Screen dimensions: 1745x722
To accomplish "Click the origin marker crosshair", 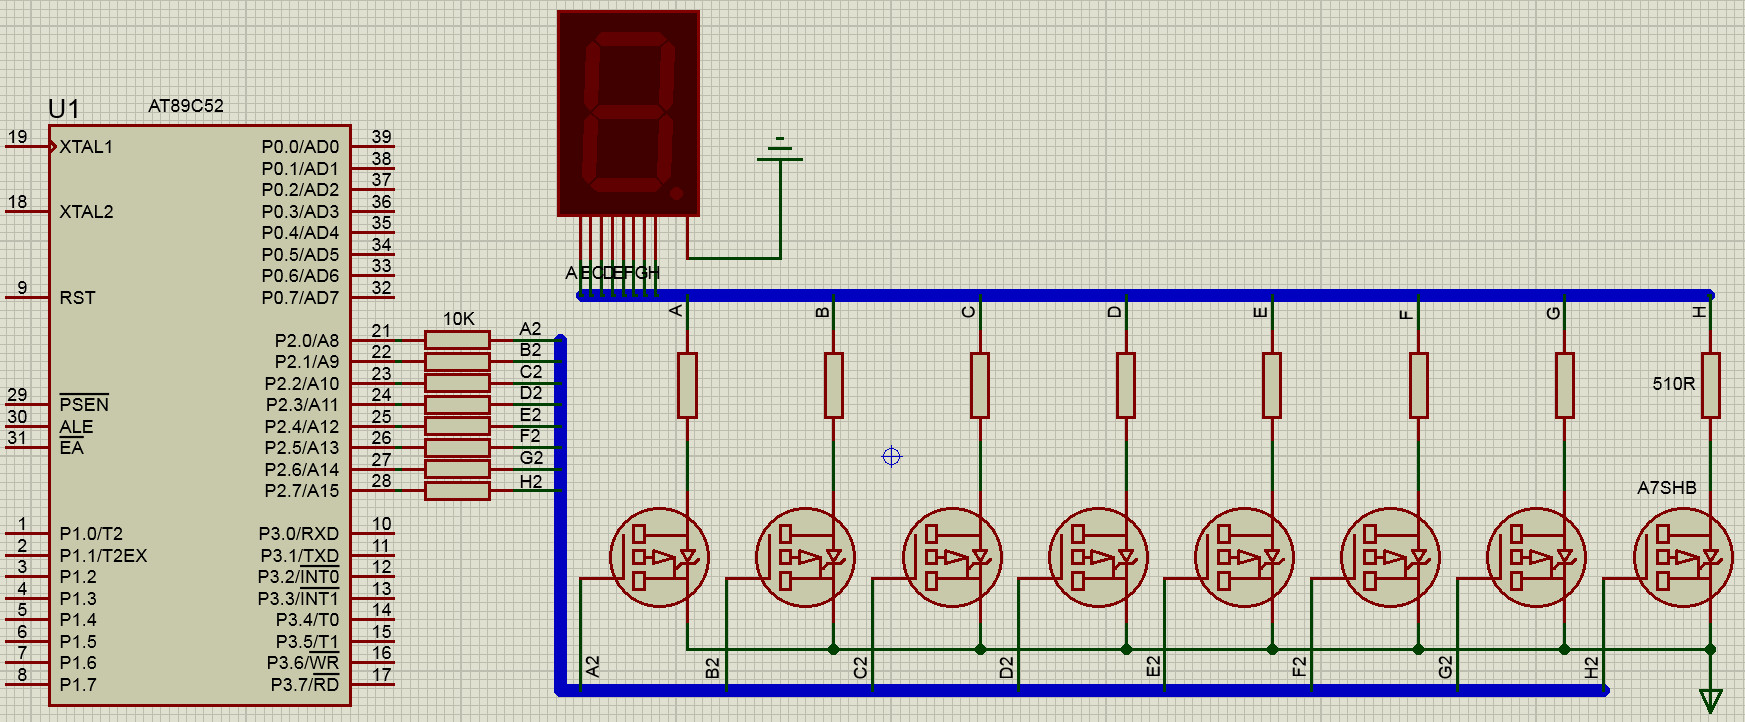I will click(x=891, y=456).
